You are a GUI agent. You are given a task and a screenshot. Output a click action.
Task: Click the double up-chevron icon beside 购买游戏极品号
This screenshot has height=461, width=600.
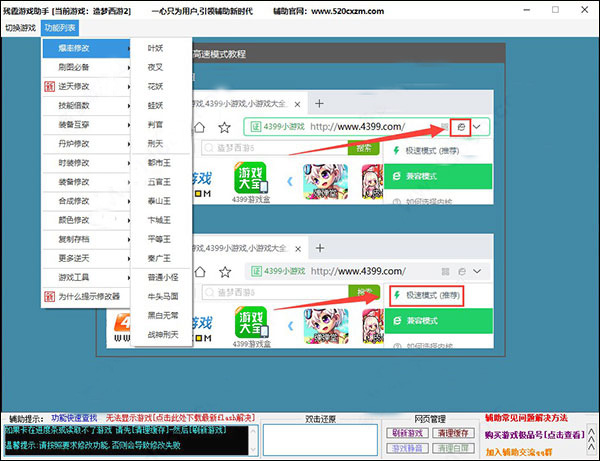[x=591, y=439]
